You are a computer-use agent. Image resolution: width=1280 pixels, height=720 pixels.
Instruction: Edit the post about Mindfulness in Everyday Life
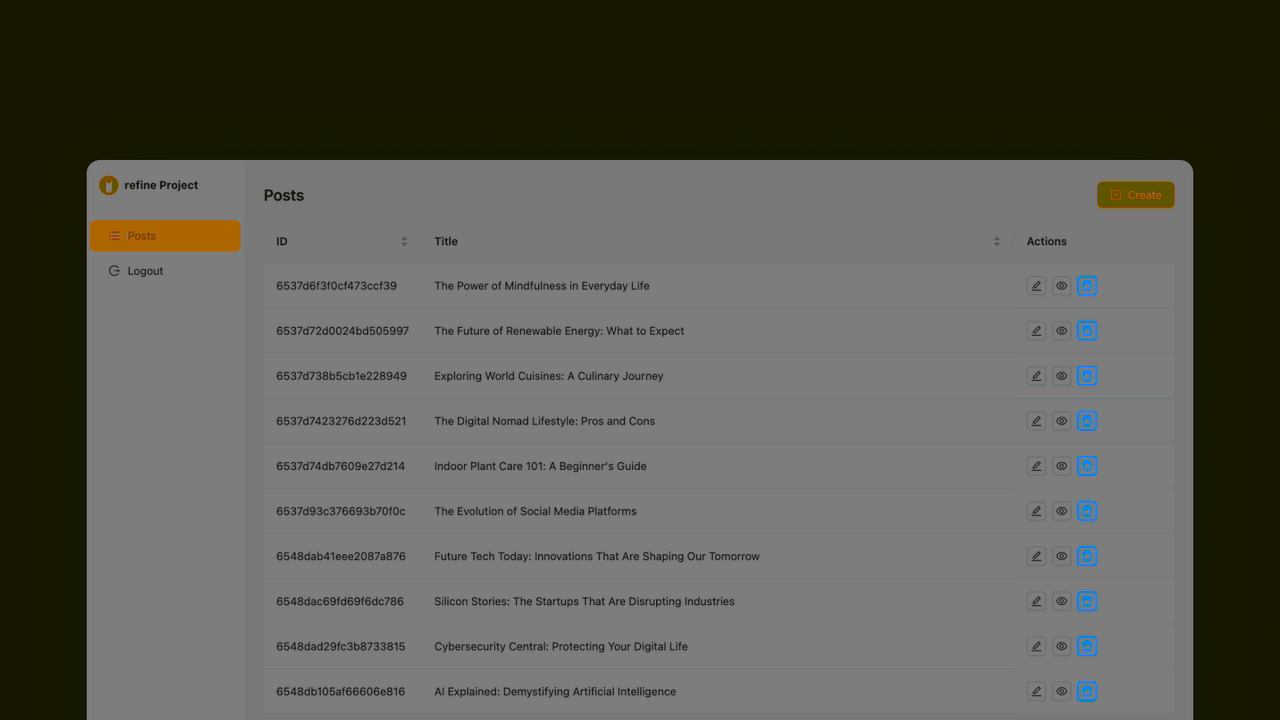(1036, 285)
